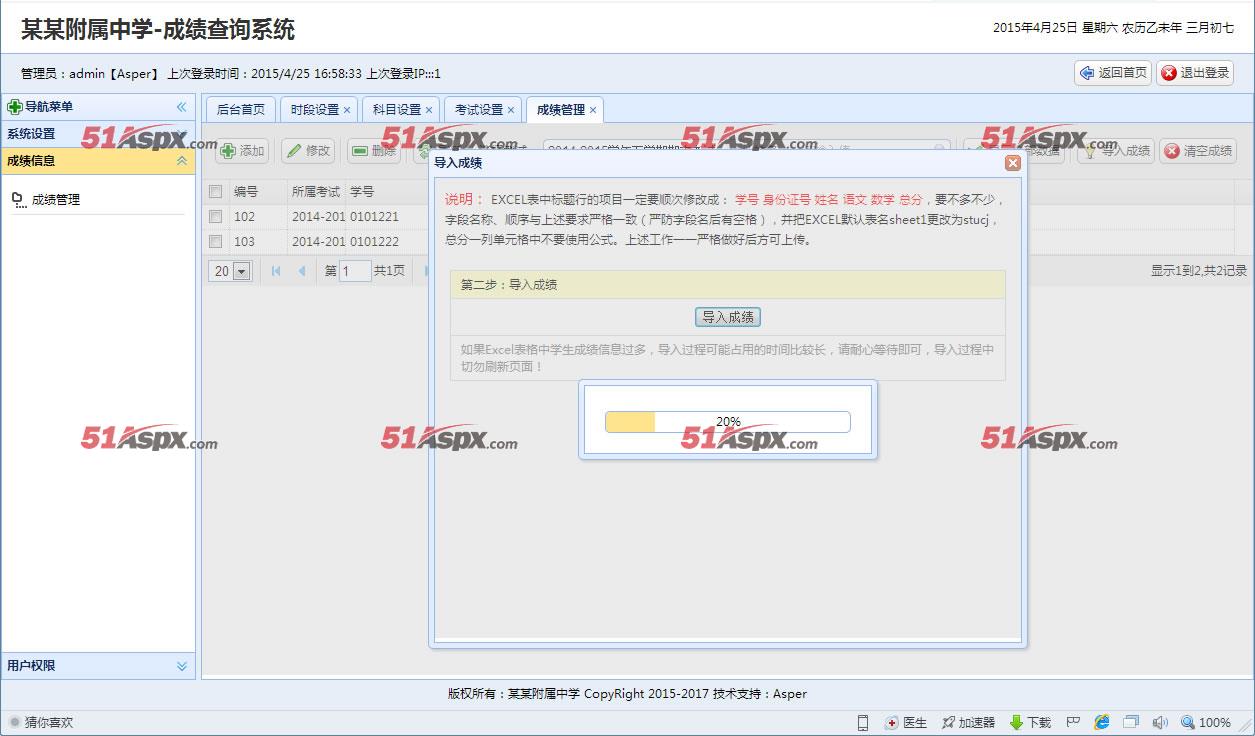The width and height of the screenshot is (1255, 736).
Task: Collapse the 导航菜单 sidebar panel
Action: 182,107
